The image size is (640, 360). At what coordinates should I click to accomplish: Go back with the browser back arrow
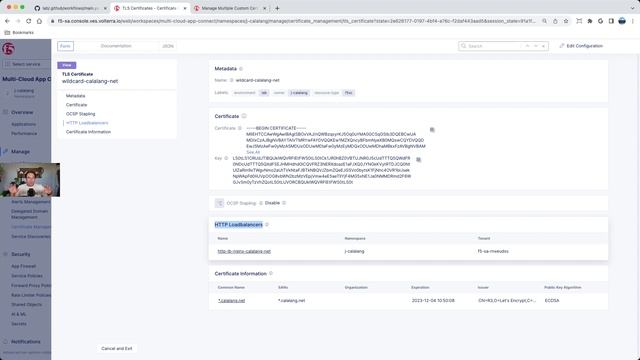tap(7, 21)
